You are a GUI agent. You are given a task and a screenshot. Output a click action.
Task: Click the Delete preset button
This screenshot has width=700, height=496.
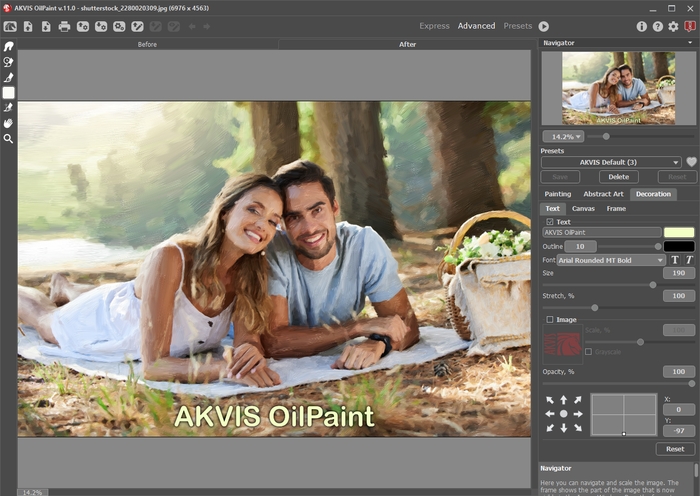pos(618,177)
